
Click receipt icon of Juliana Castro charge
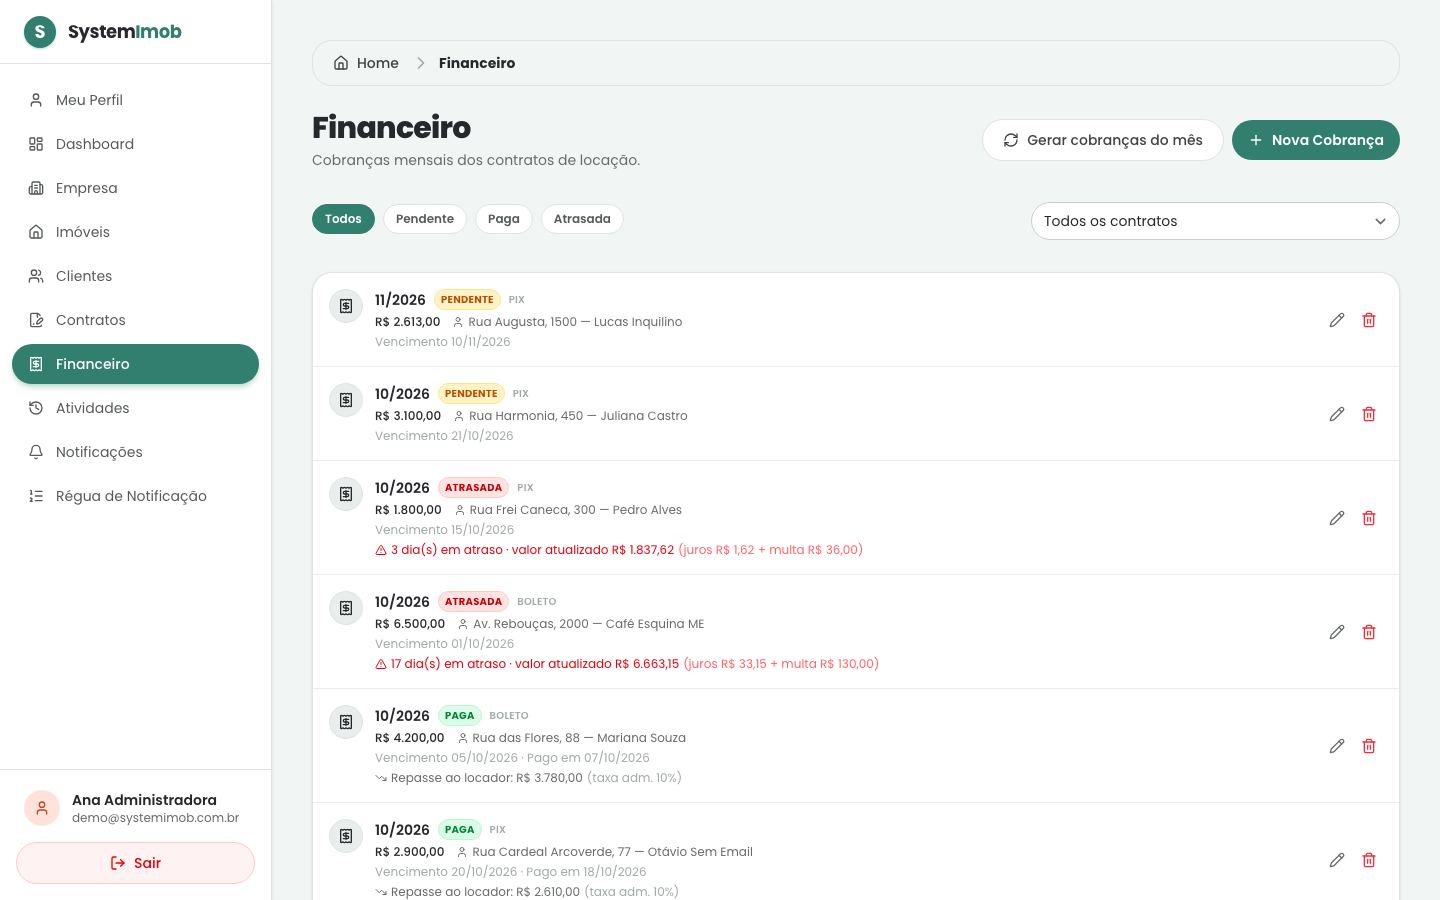(346, 400)
